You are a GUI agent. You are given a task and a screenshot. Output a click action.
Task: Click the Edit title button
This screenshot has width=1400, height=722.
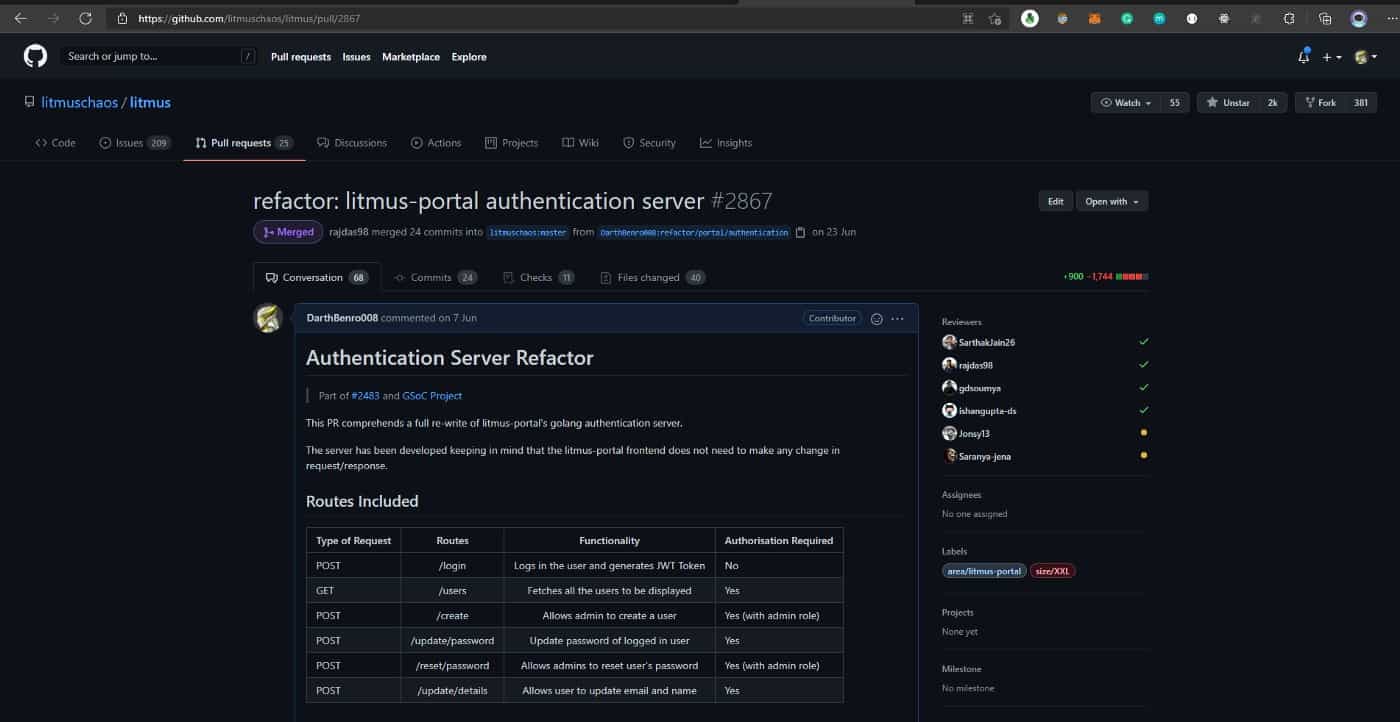pos(1055,201)
